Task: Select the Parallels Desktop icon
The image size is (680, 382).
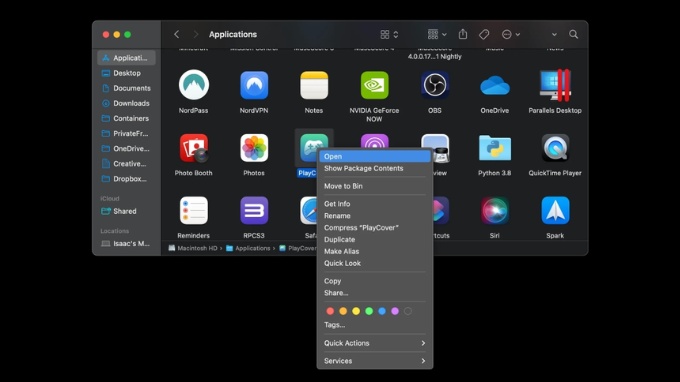Action: 555,85
